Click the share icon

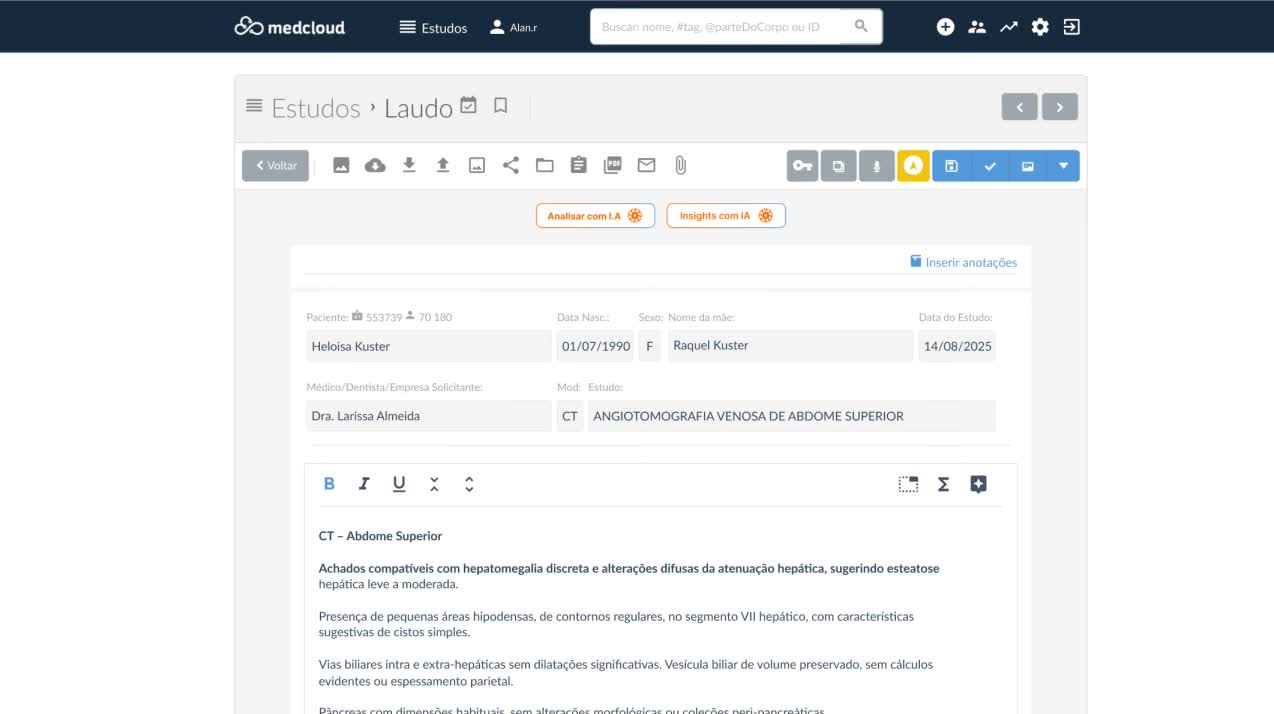tap(511, 165)
